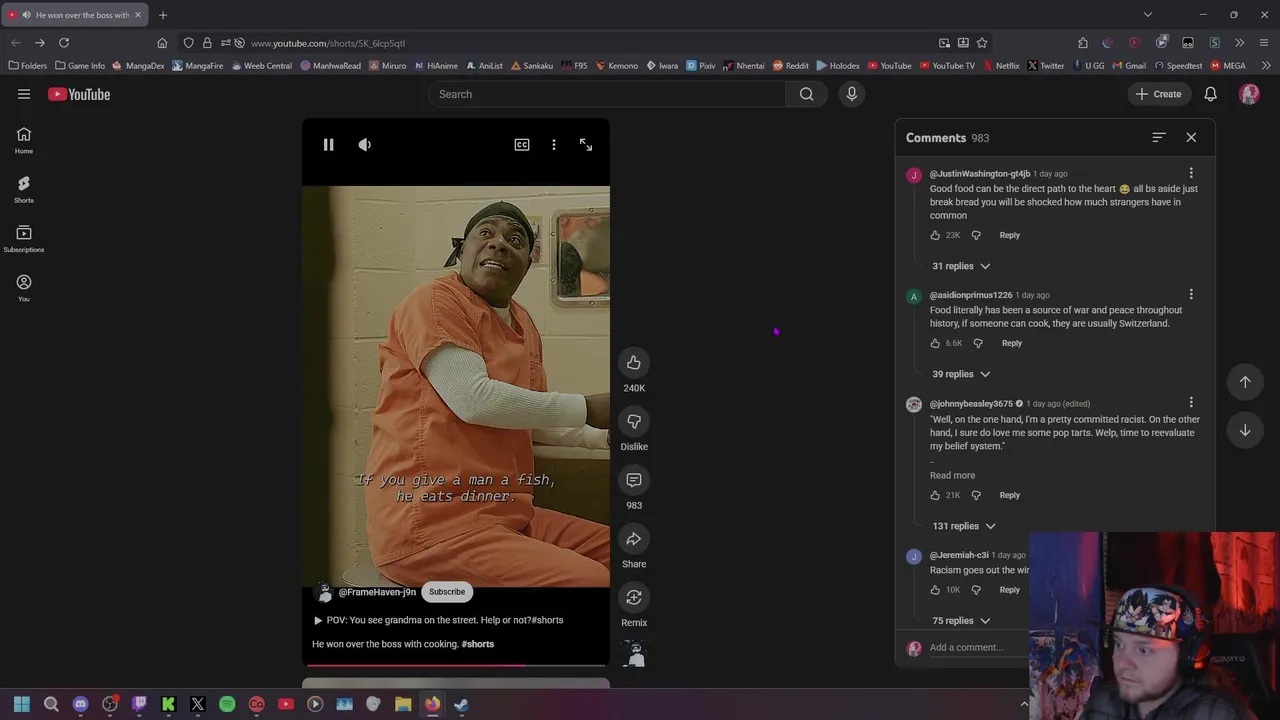1280x720 pixels.
Task: Open the POV grandma related video link
Action: pos(439,620)
